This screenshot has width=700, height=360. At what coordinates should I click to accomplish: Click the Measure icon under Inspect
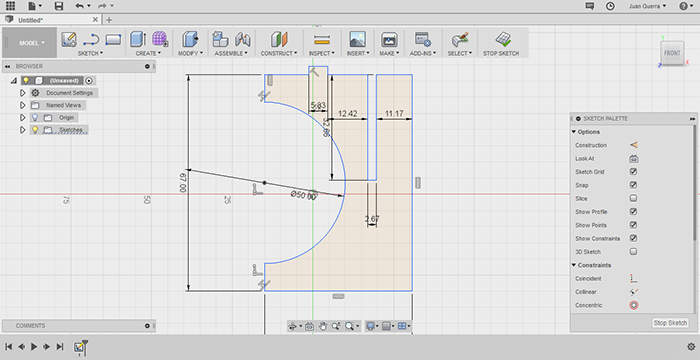(321, 40)
